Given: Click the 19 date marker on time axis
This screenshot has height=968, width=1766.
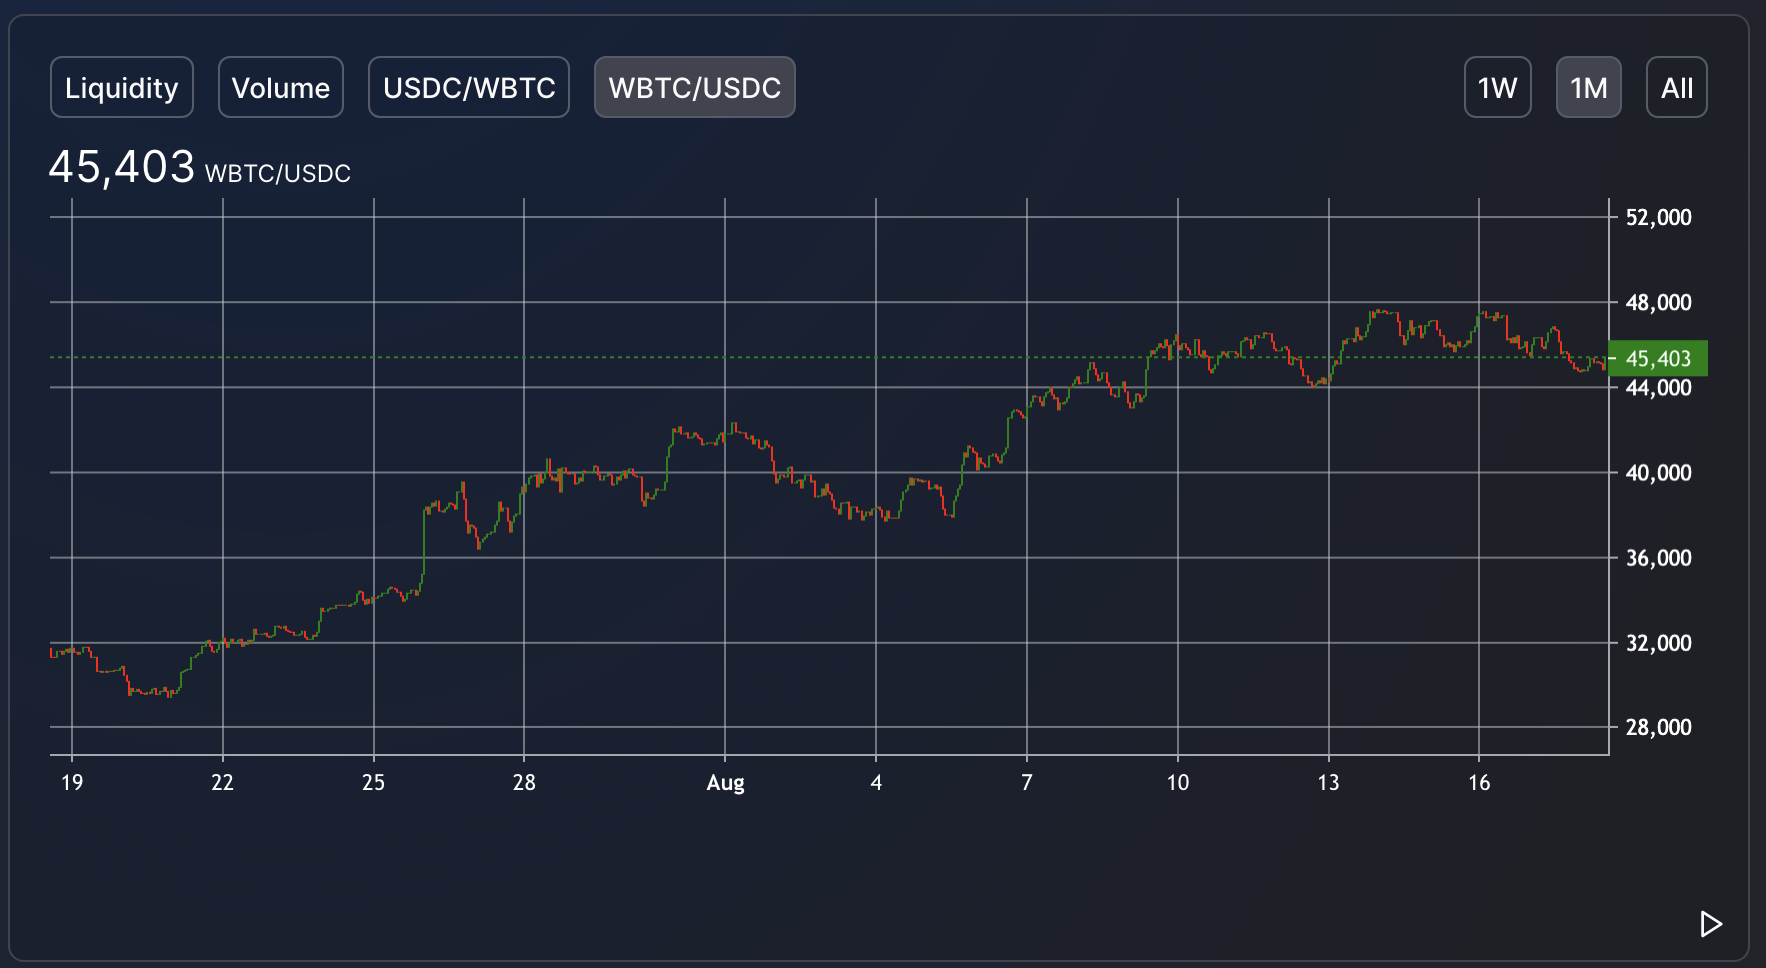Looking at the screenshot, I should [x=72, y=782].
